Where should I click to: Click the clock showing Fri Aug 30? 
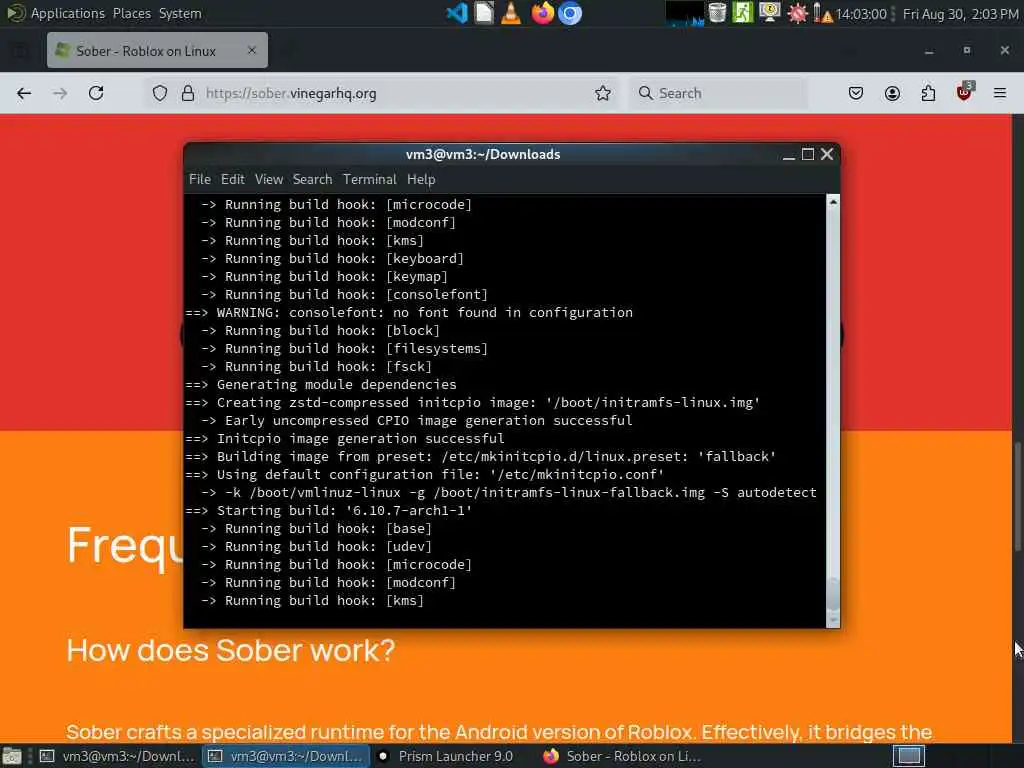point(960,13)
